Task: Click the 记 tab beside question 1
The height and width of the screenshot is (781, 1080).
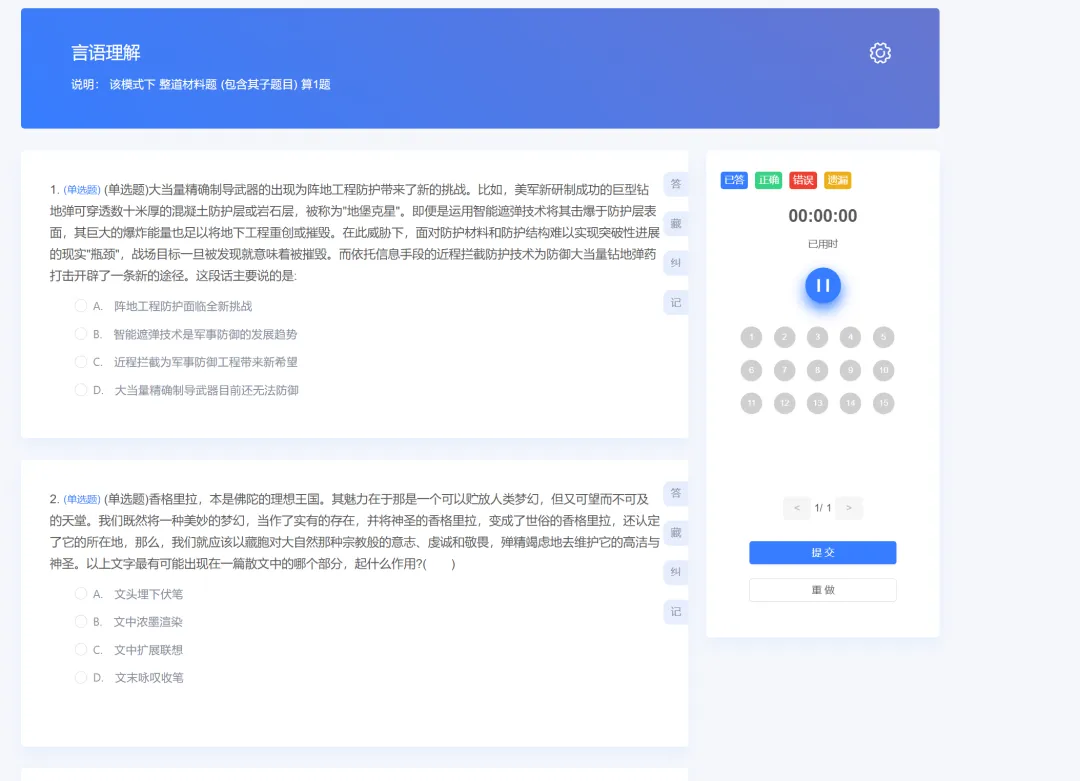Action: click(x=676, y=302)
